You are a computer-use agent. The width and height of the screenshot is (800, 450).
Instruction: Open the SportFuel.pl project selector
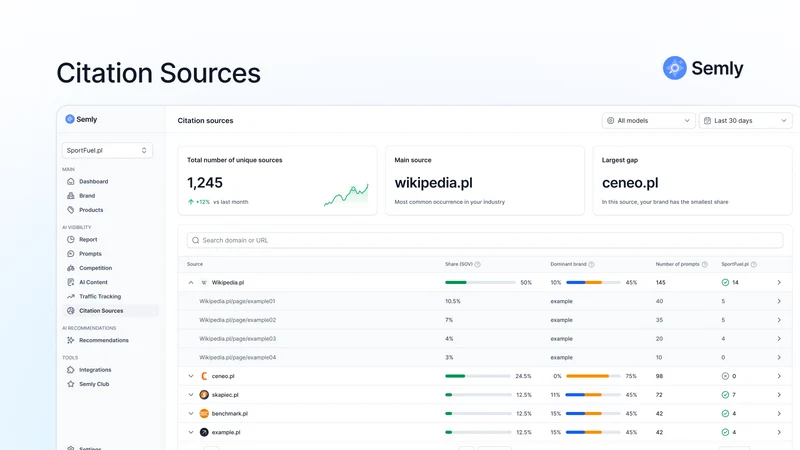[x=107, y=151]
